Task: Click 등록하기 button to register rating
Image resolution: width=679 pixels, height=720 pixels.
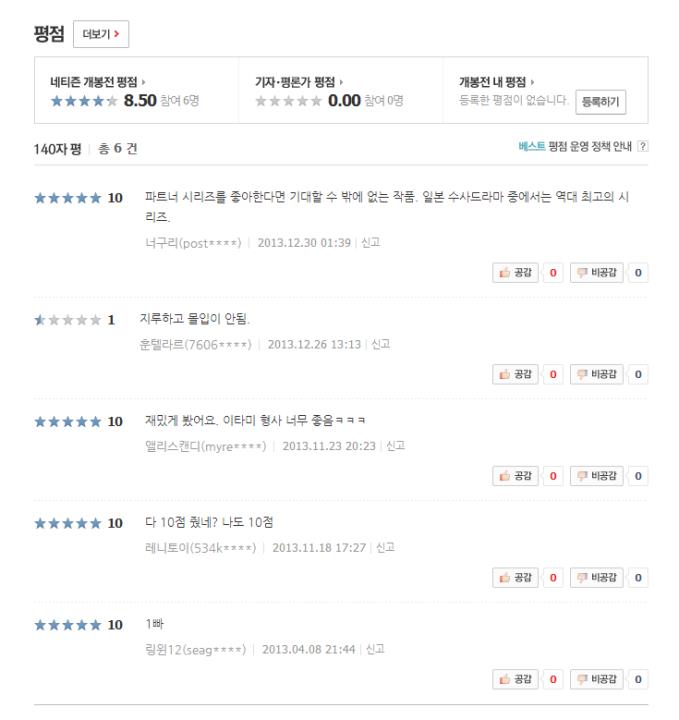Action: tap(602, 102)
